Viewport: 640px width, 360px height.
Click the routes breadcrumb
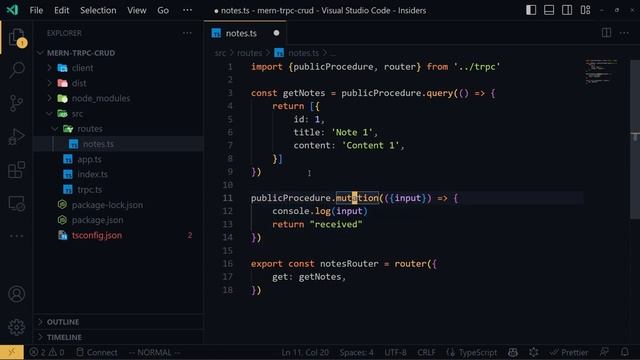(249, 53)
